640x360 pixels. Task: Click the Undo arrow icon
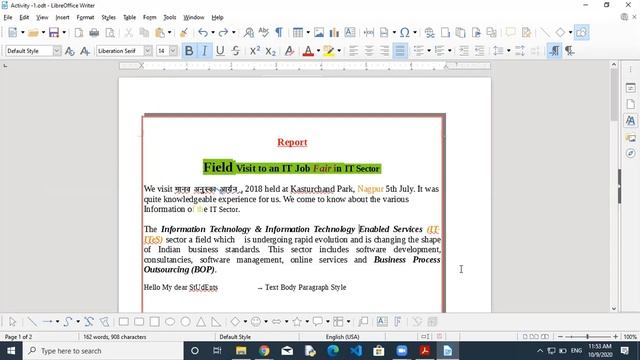(203, 33)
